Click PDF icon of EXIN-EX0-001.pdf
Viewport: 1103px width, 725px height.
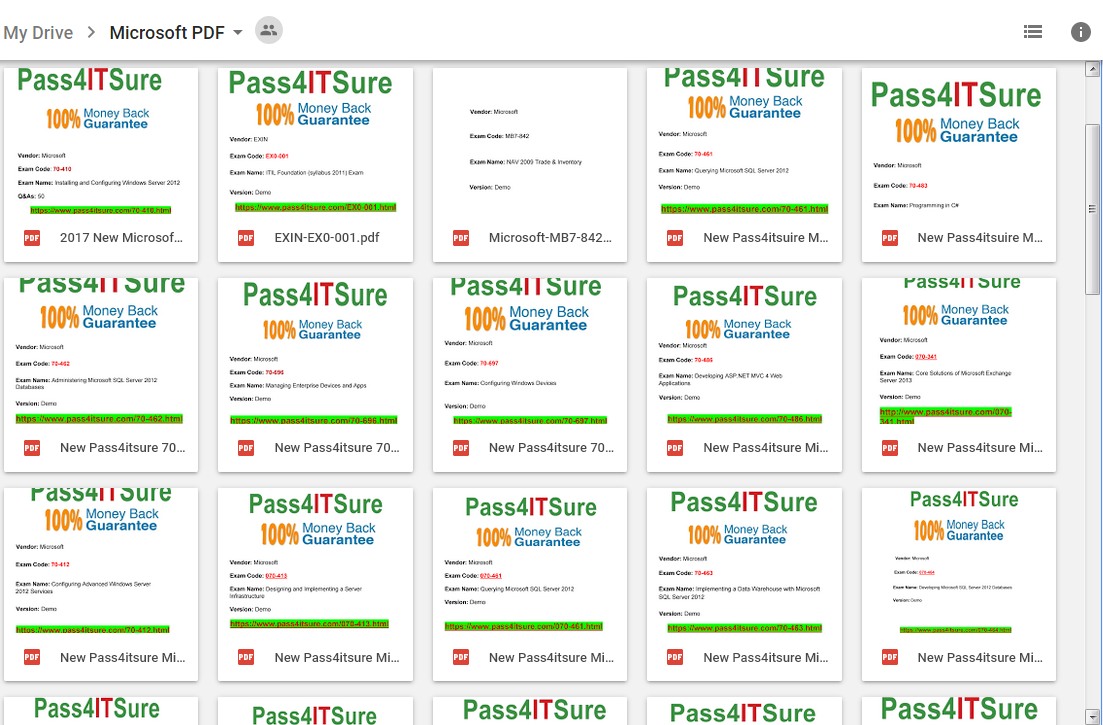point(246,238)
